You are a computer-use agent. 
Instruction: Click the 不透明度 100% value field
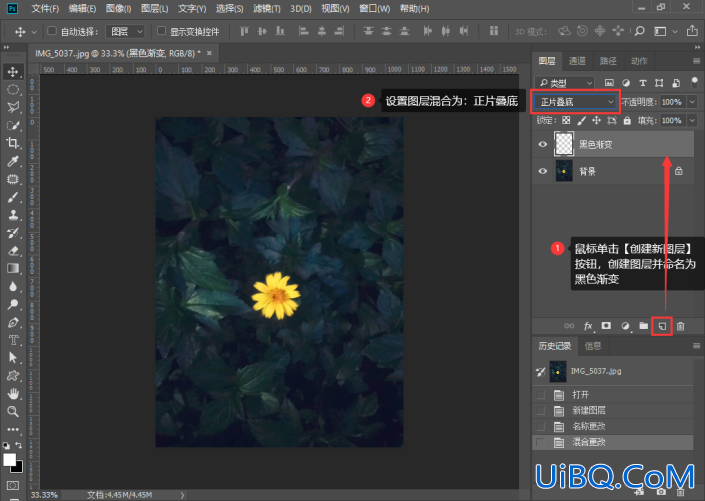coord(673,102)
